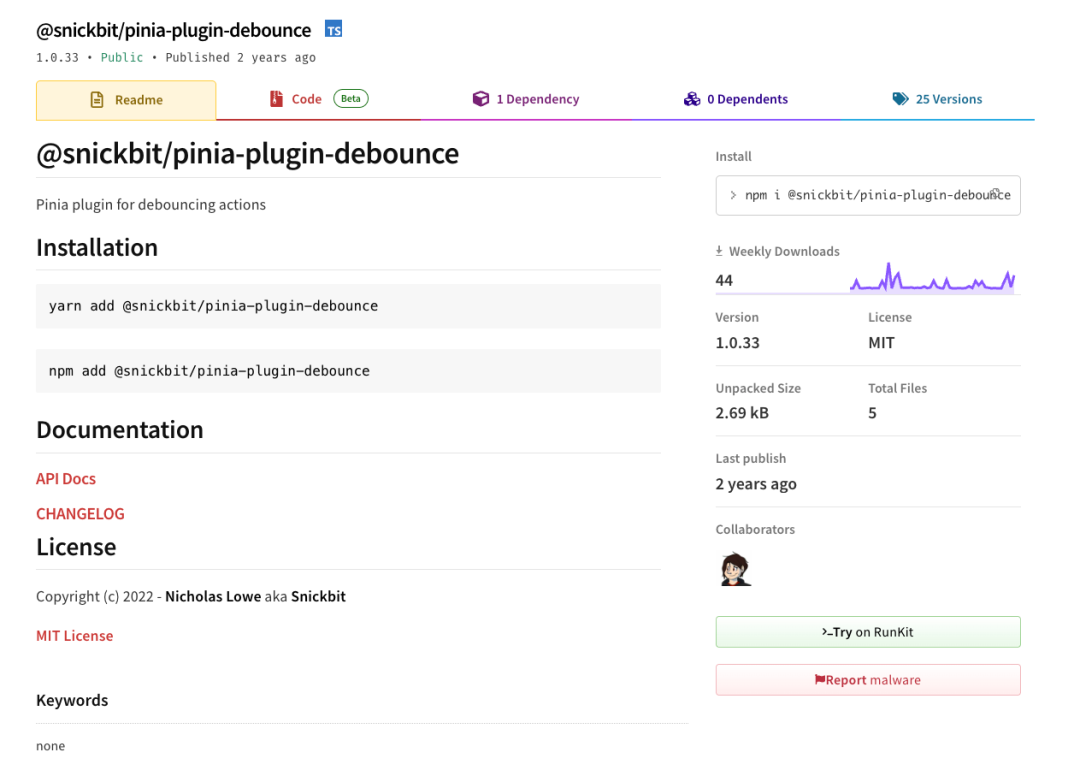This screenshot has height=770, width=1080.
Task: Click the Readme document icon
Action: pos(96,99)
